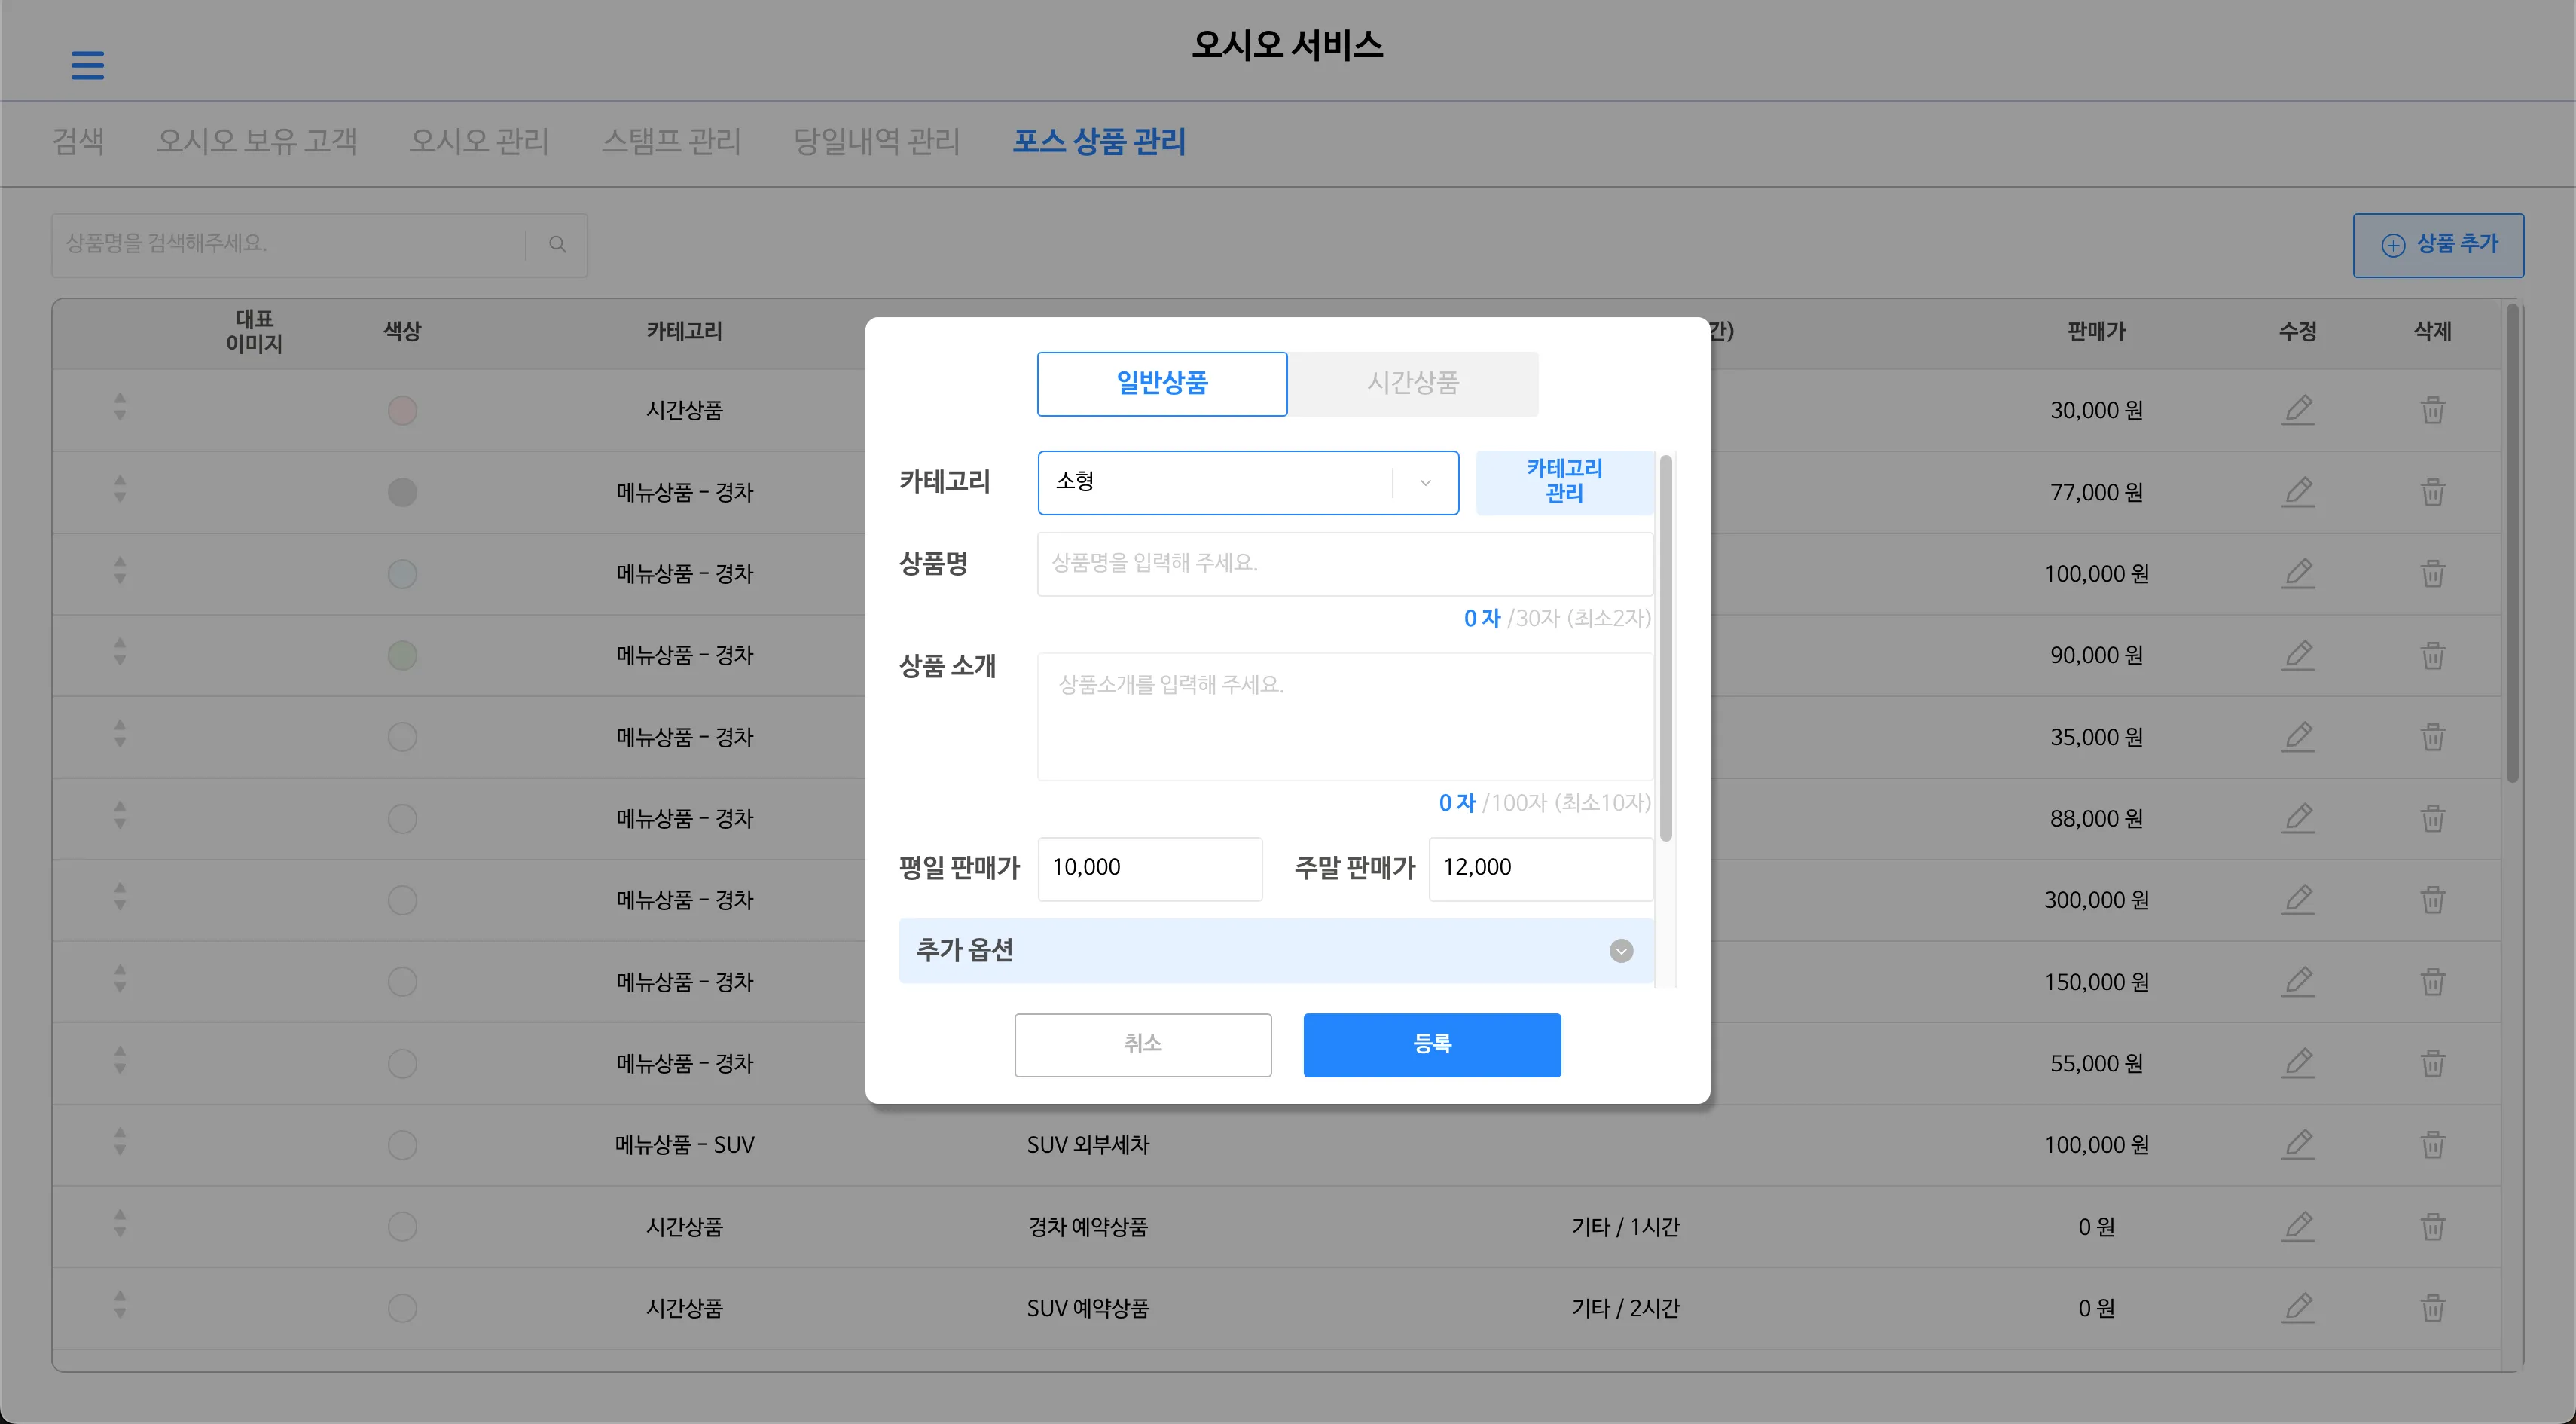Select the 일반상품 product type
The width and height of the screenshot is (2576, 1424).
point(1161,383)
